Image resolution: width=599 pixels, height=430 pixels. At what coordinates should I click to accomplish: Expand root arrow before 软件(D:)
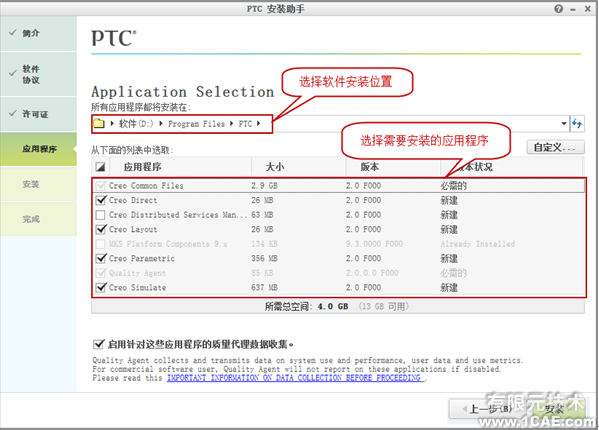click(112, 123)
